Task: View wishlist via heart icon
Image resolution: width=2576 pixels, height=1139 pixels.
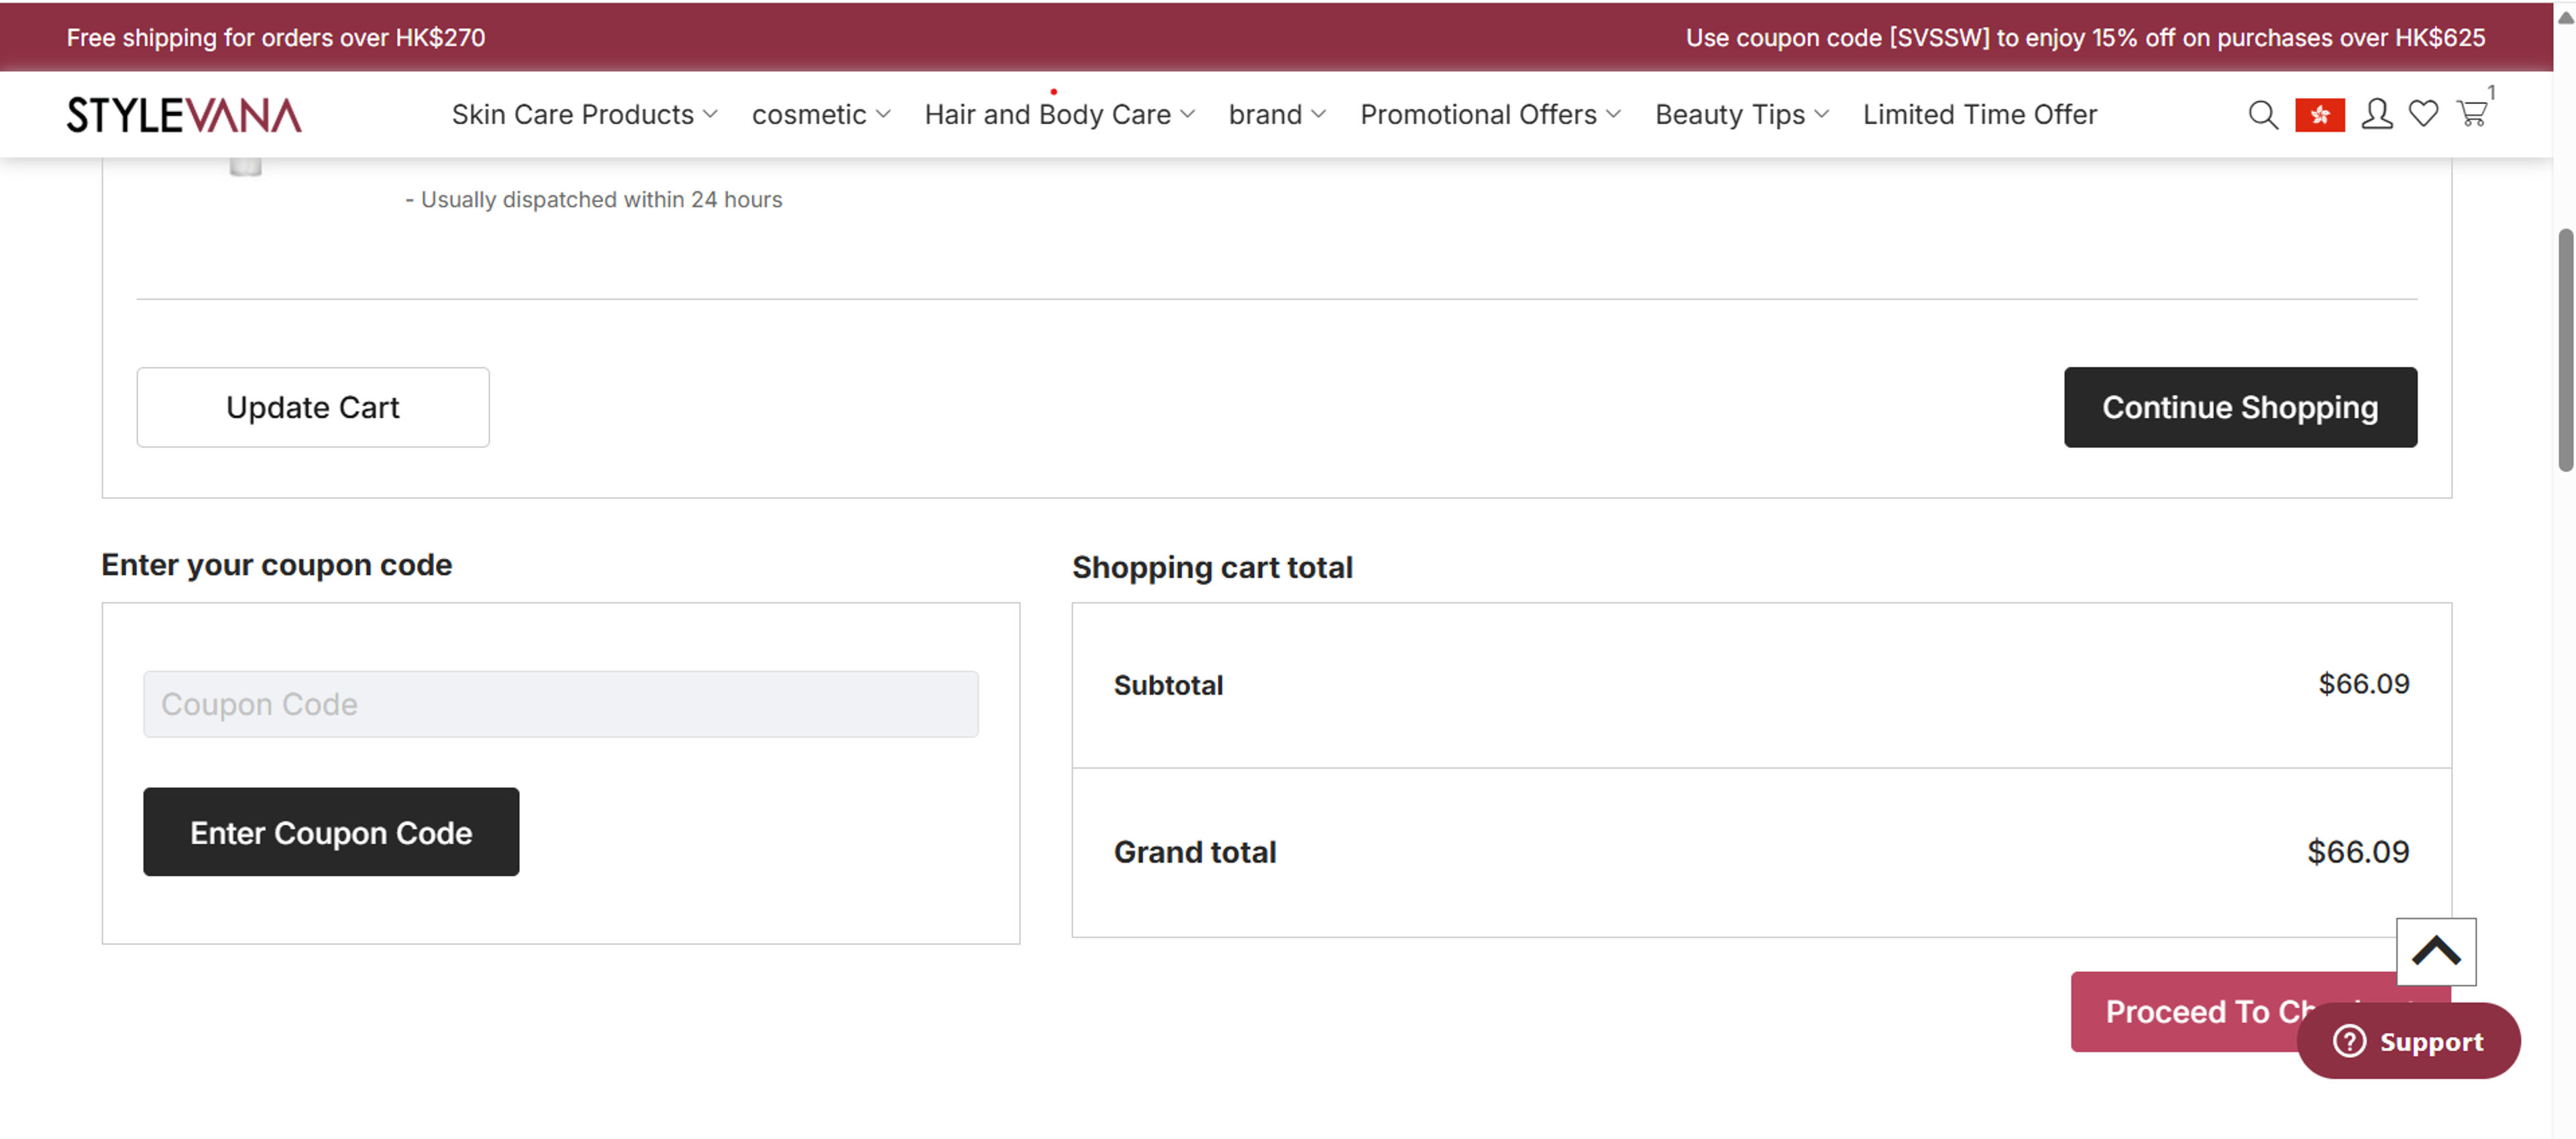Action: tap(2423, 114)
